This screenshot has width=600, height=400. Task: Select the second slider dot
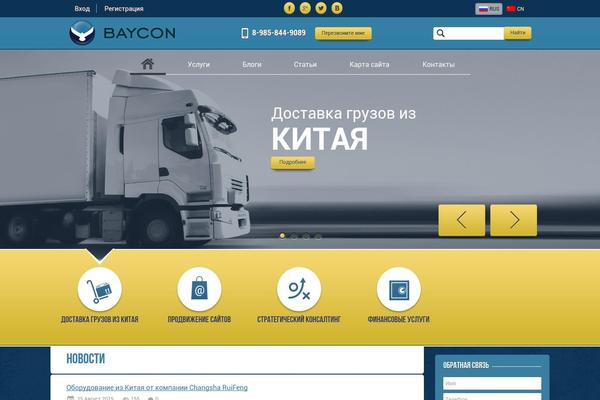[294, 236]
